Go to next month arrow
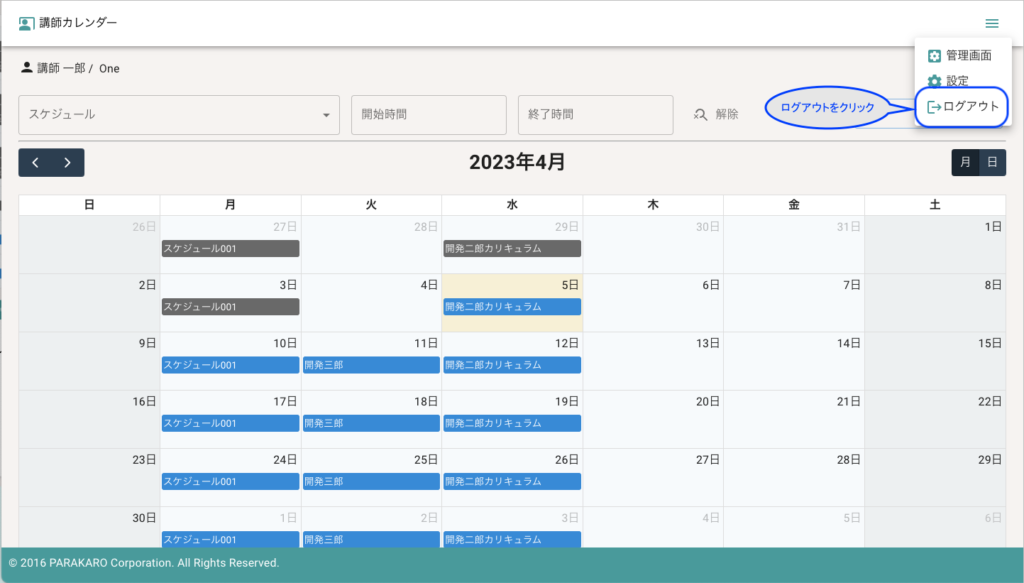Image resolution: width=1024 pixels, height=583 pixels. coord(67,162)
